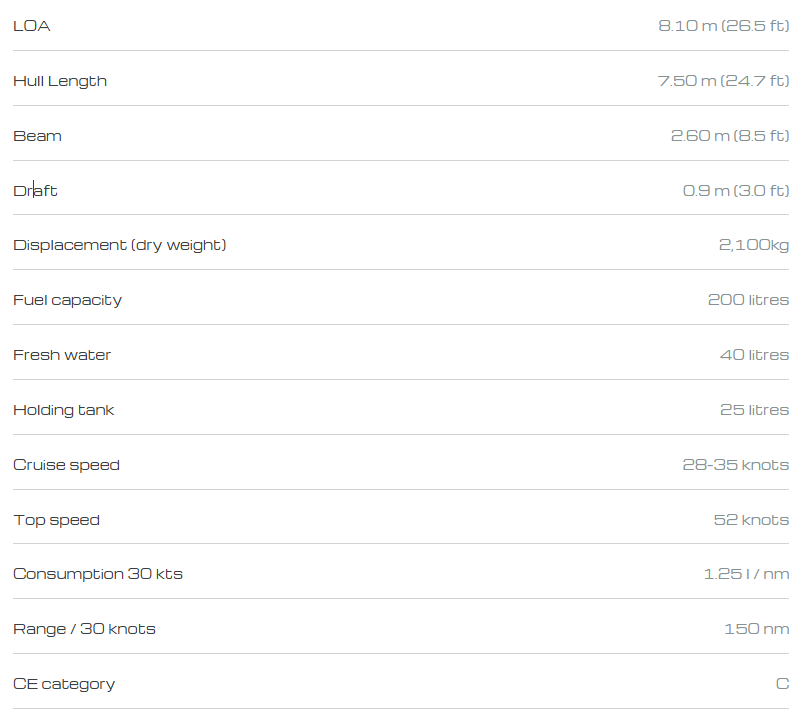The height and width of the screenshot is (726, 811).
Task: Click the Draft label text
Action: coord(35,191)
